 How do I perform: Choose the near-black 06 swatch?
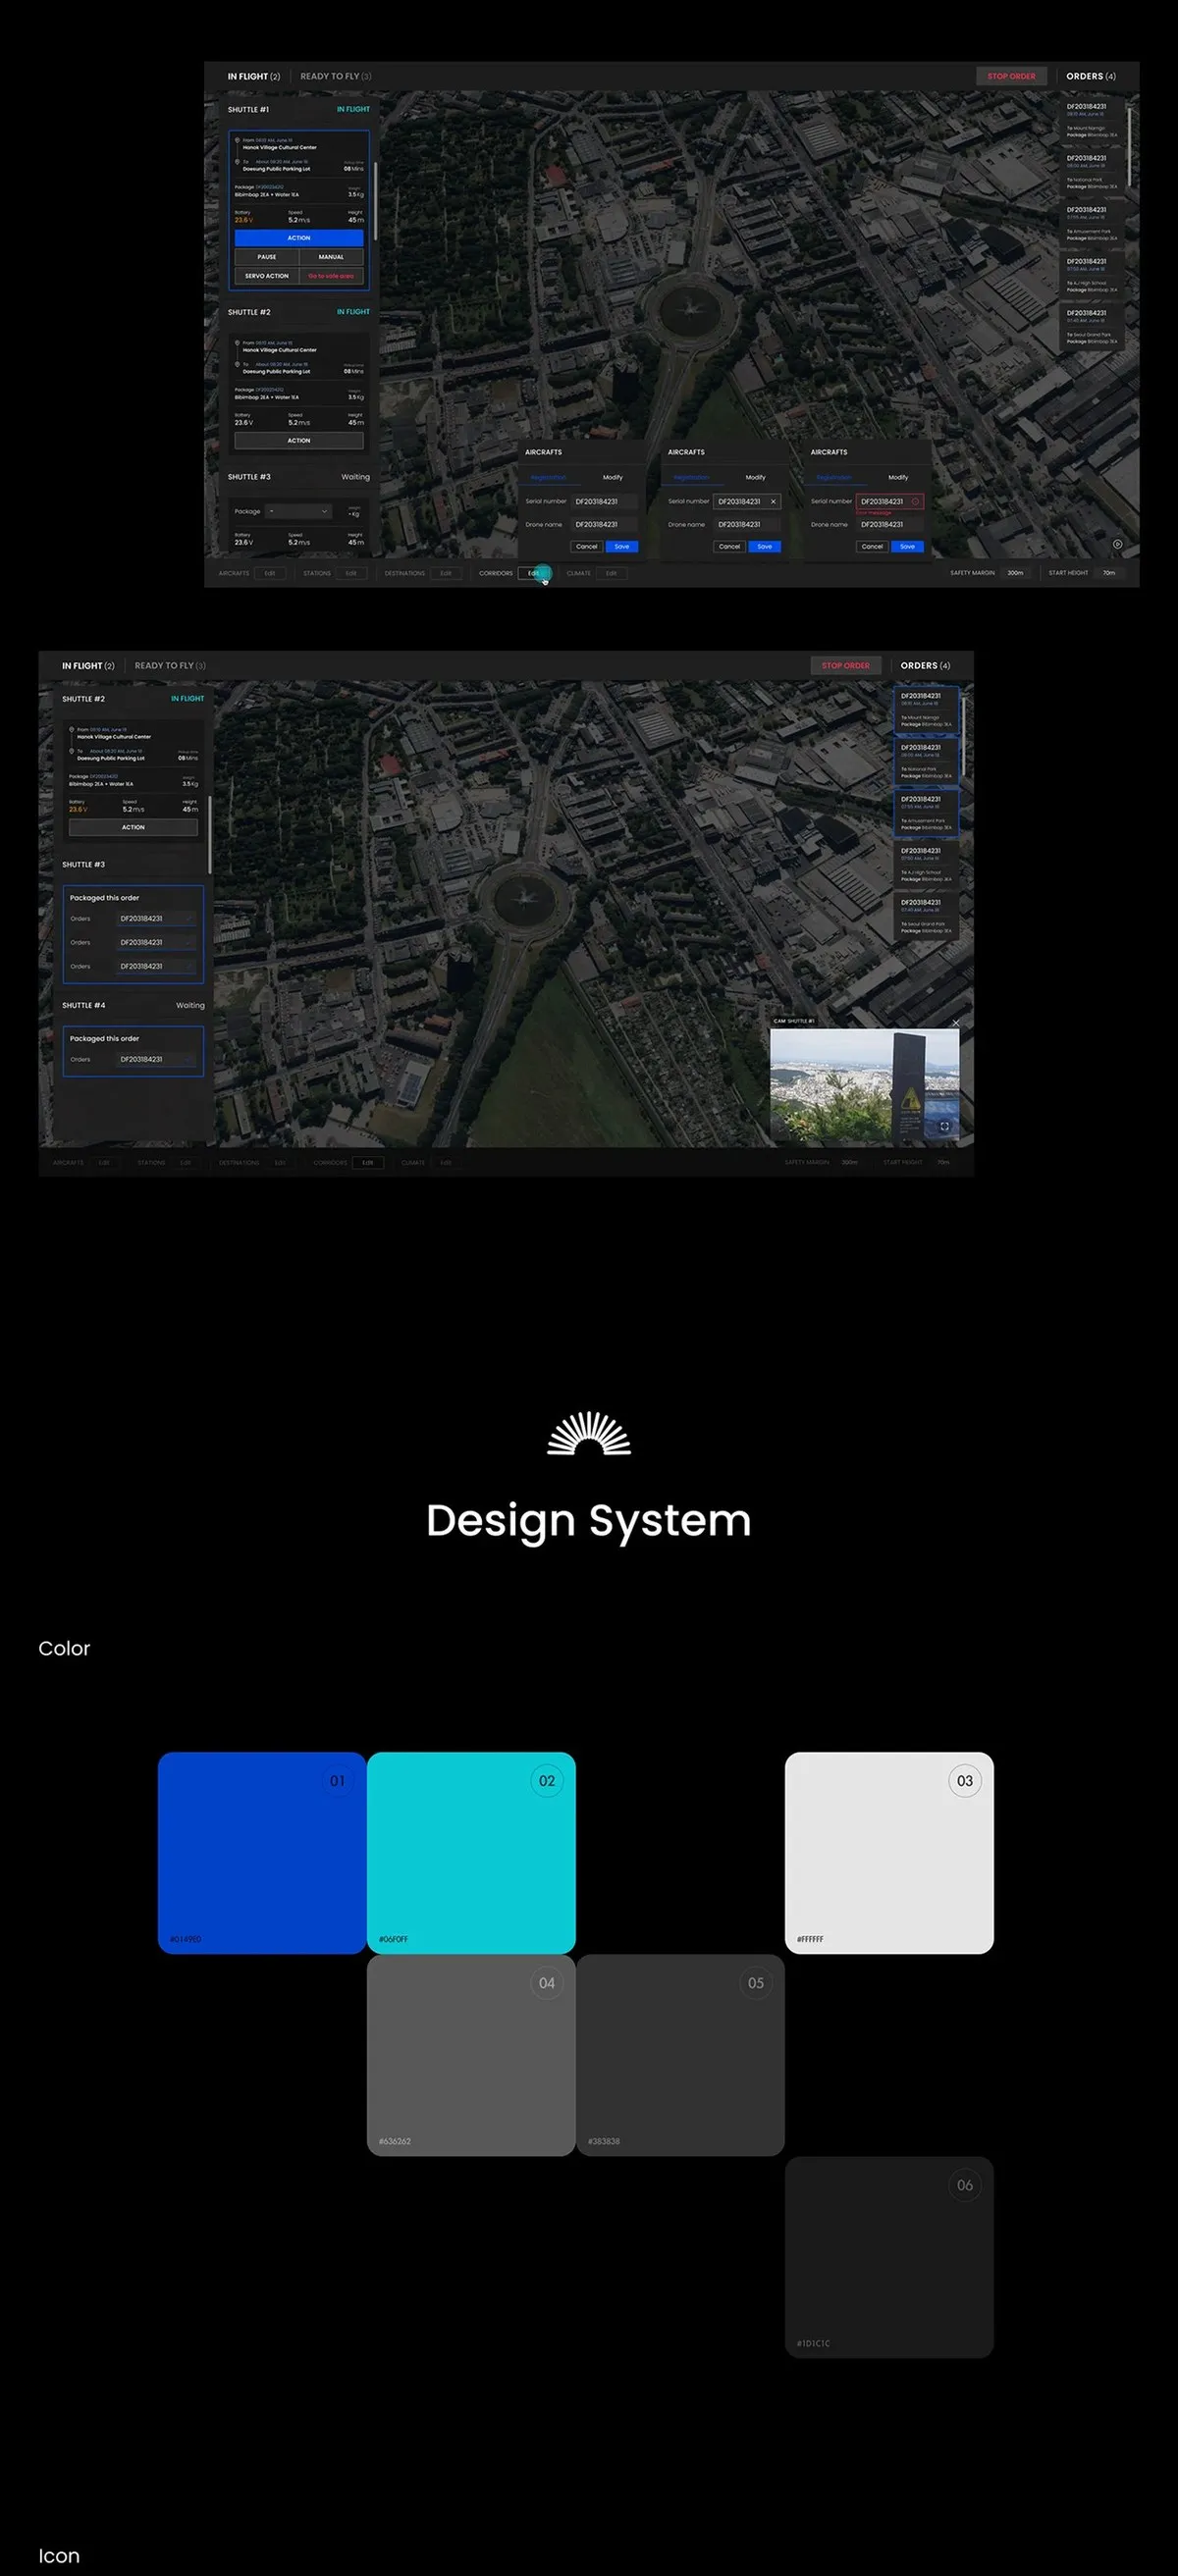889,2257
